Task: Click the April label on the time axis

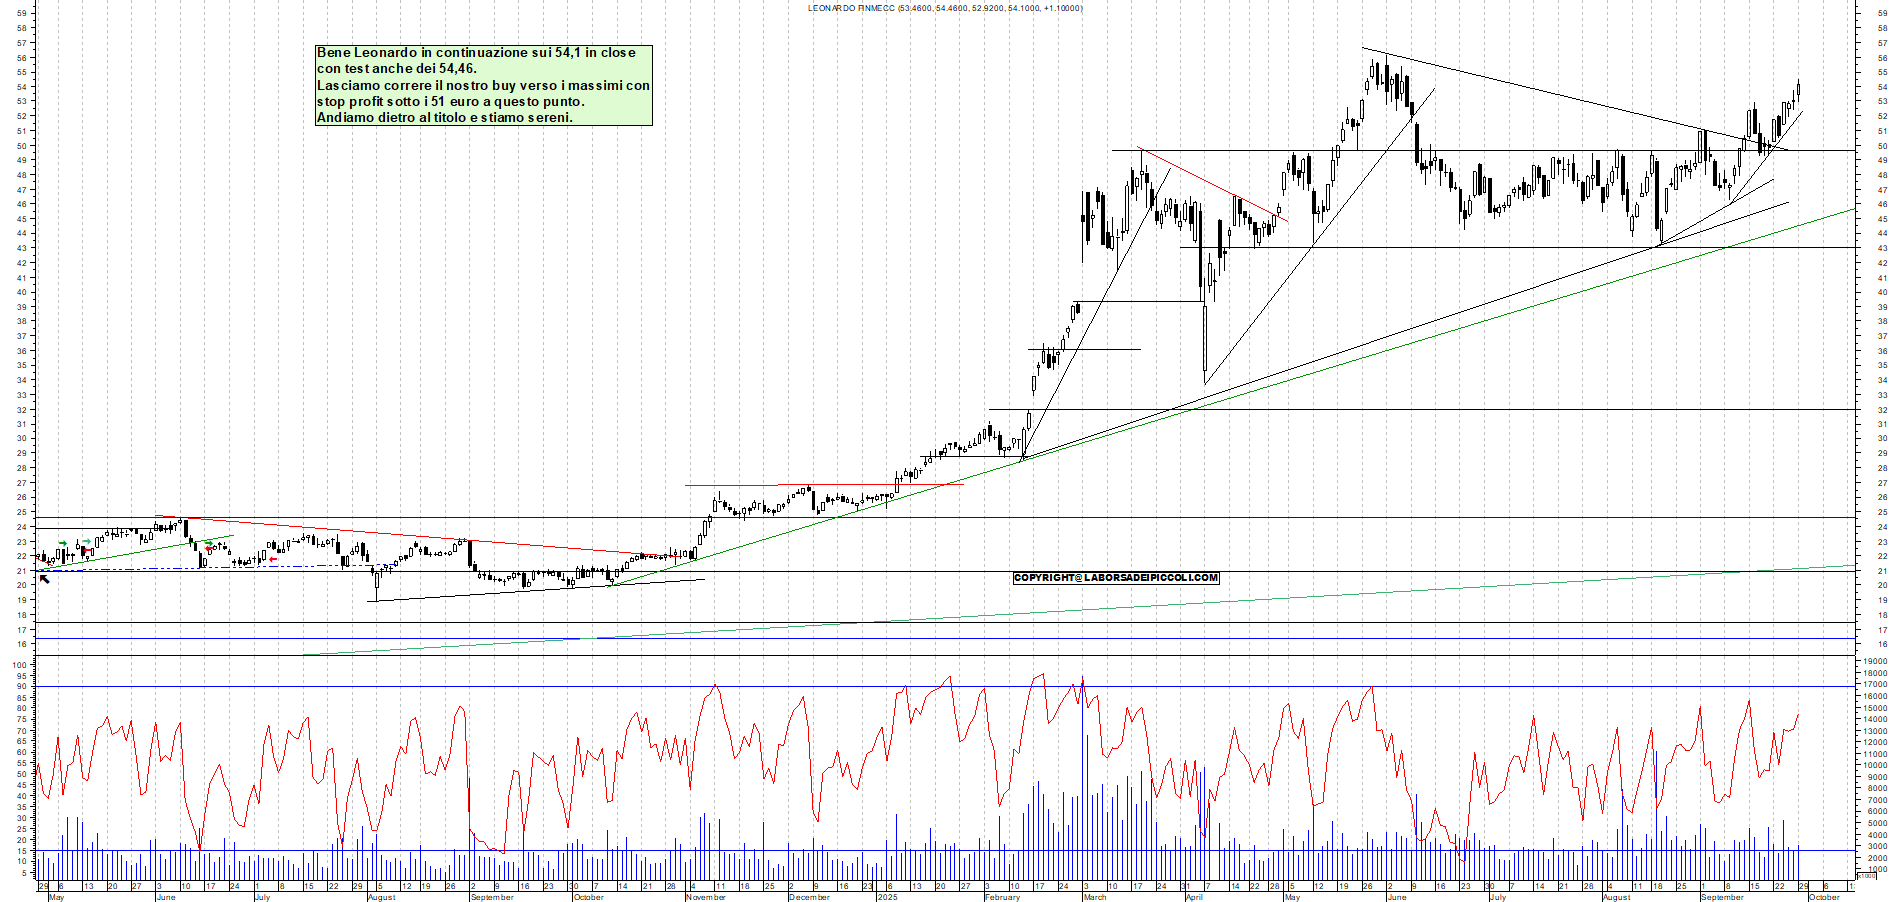Action: coord(1194,897)
